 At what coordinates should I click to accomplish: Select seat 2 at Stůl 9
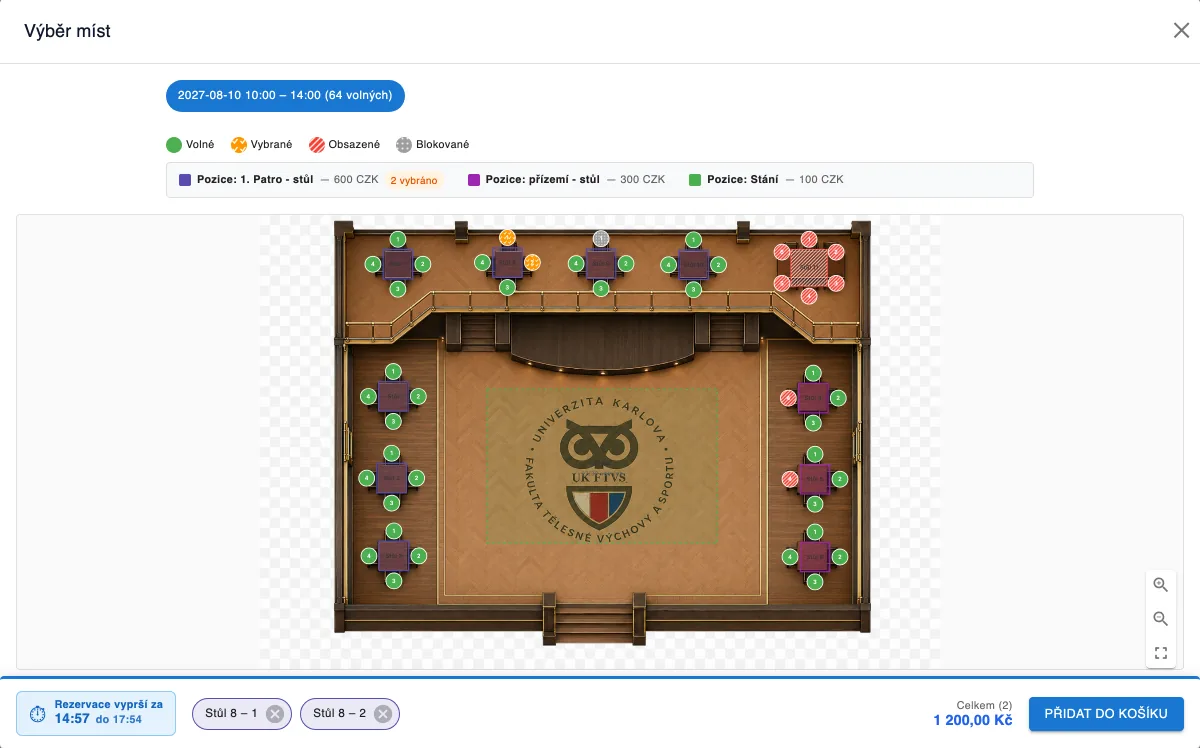[x=626, y=264]
